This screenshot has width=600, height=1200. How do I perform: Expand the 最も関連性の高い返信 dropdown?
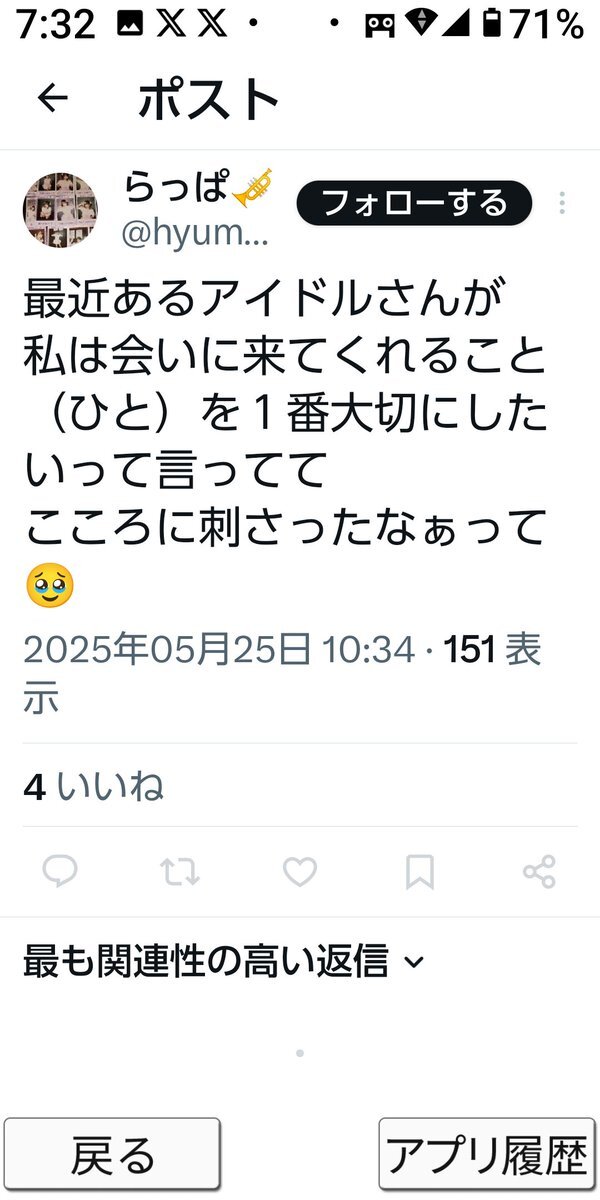click(224, 962)
